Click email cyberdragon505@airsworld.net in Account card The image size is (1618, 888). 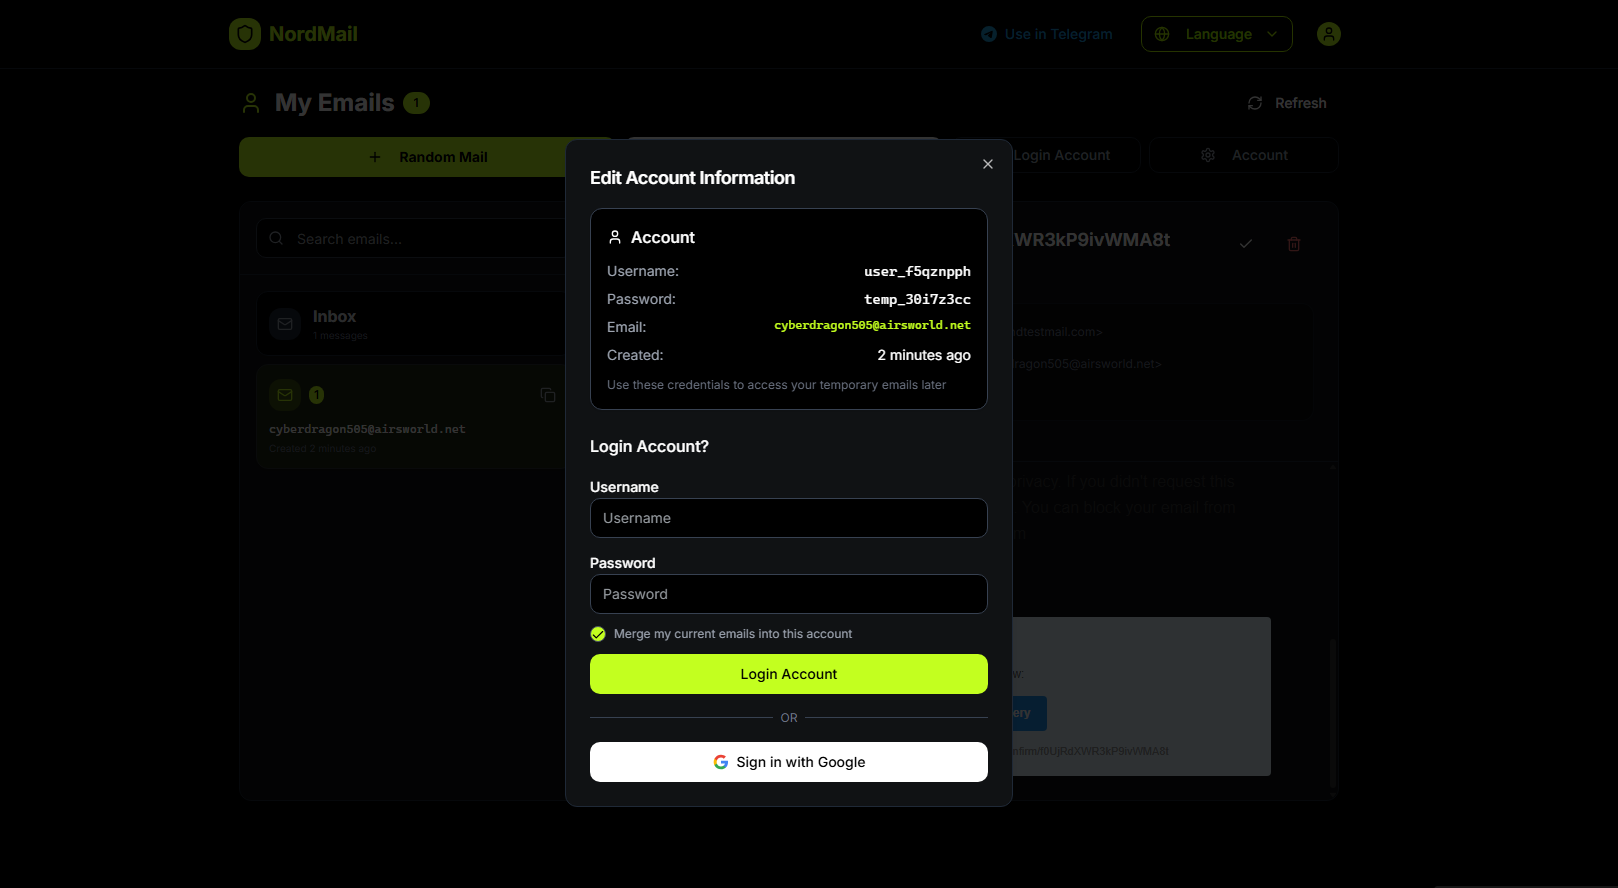[x=872, y=325]
